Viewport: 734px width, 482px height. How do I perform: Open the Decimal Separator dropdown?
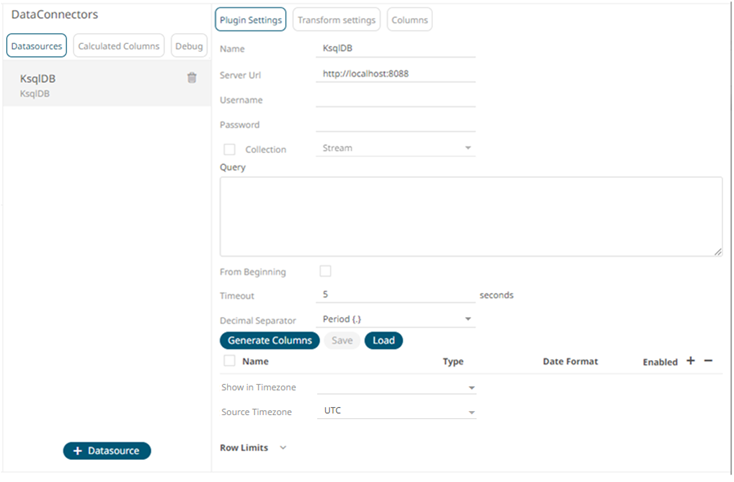click(396, 319)
